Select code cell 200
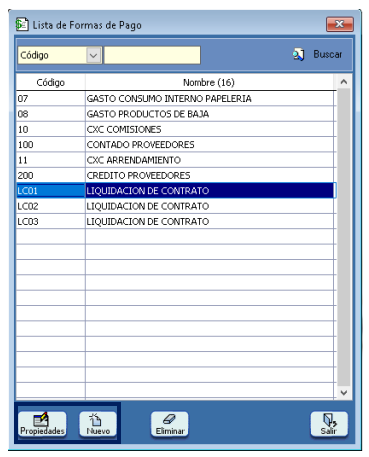The height and width of the screenshot is (457, 369). point(51,175)
